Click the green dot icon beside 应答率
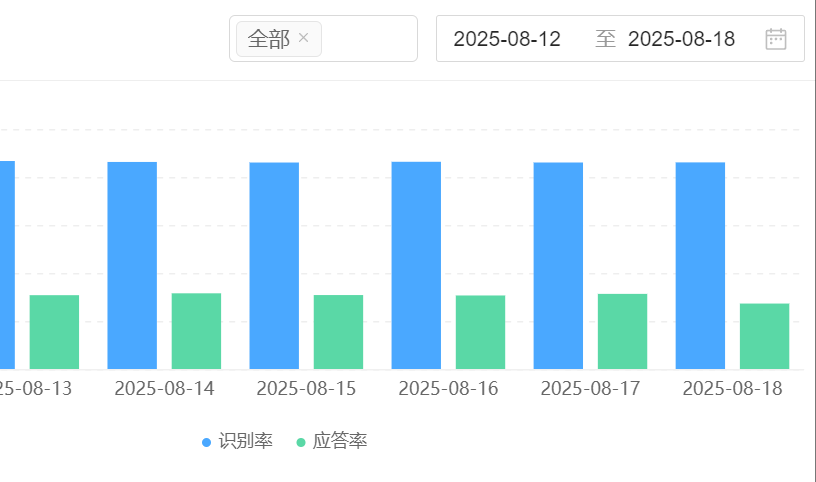This screenshot has width=816, height=482. (301, 442)
